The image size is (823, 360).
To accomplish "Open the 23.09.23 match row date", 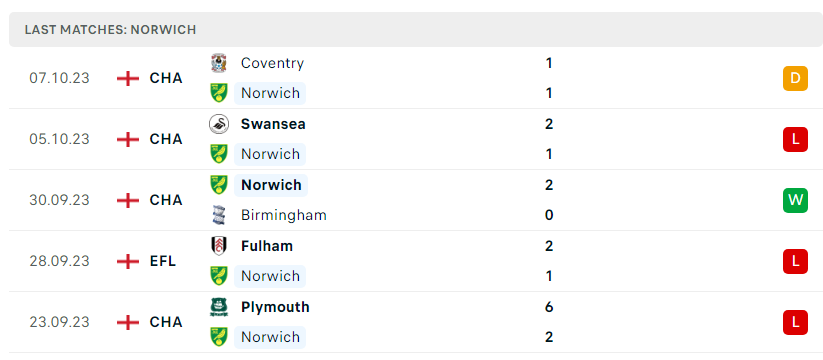I will tap(59, 322).
